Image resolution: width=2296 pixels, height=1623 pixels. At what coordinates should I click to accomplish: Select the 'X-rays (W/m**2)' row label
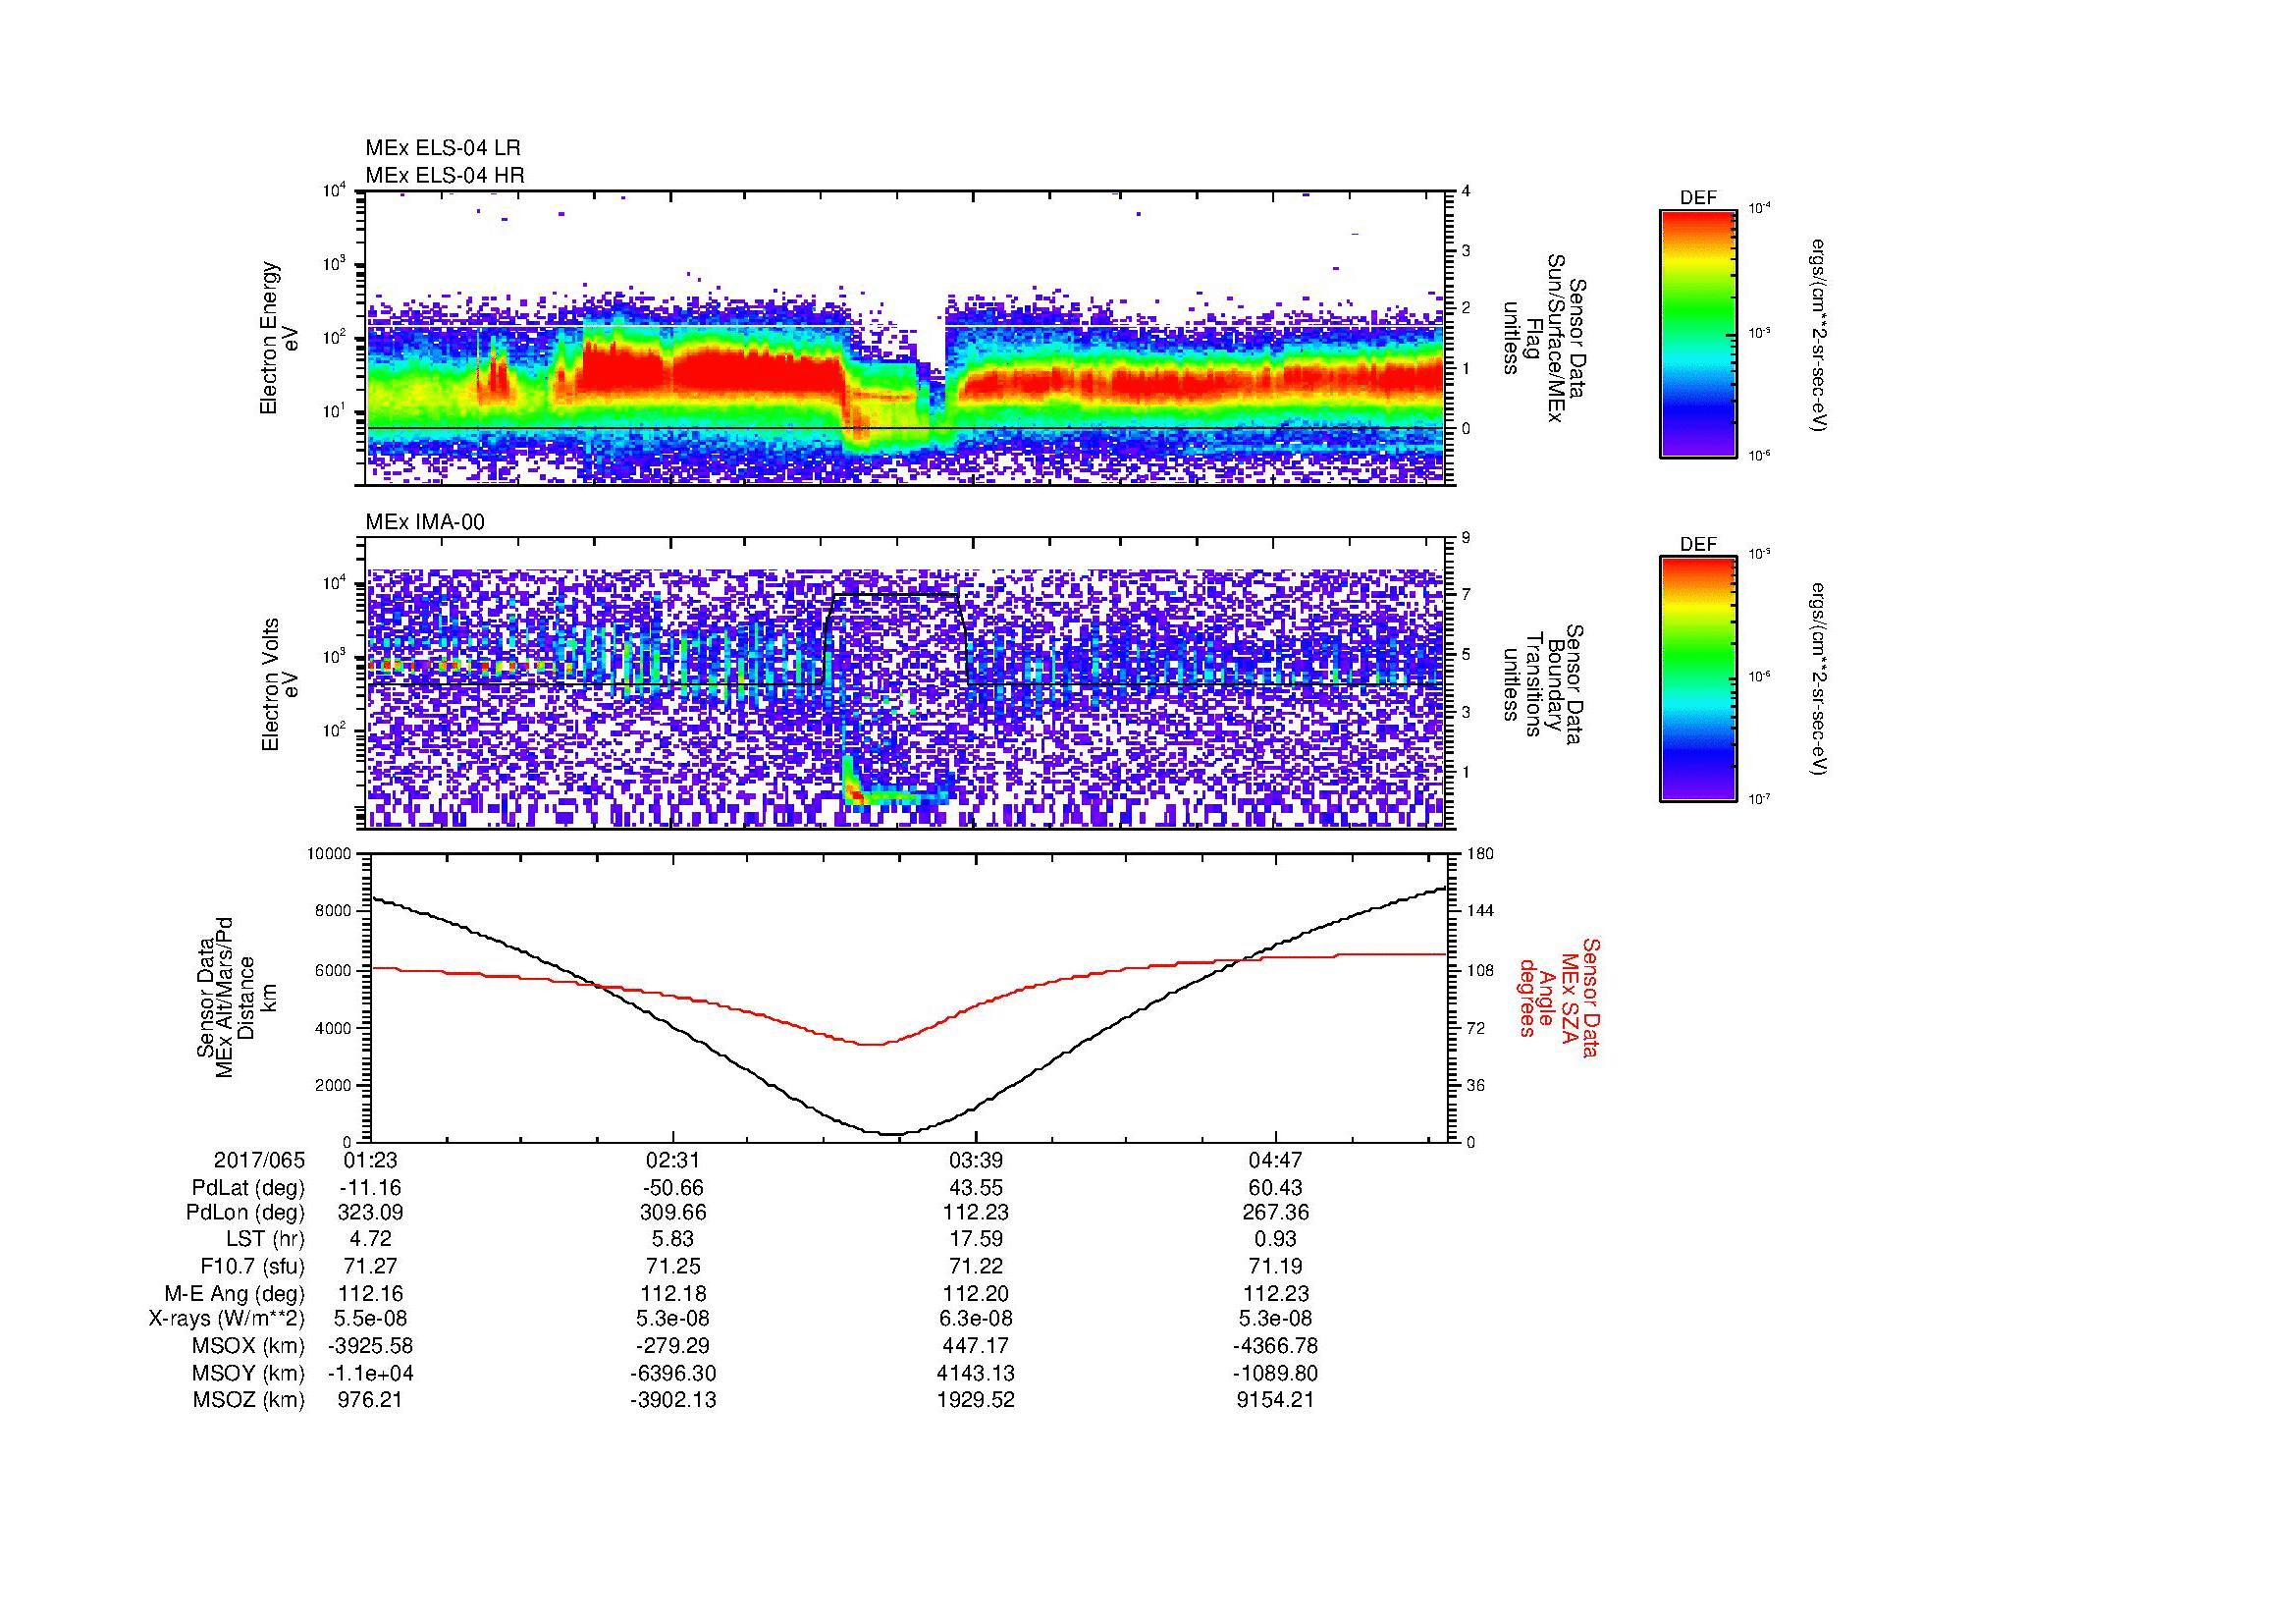pyautogui.click(x=226, y=1319)
